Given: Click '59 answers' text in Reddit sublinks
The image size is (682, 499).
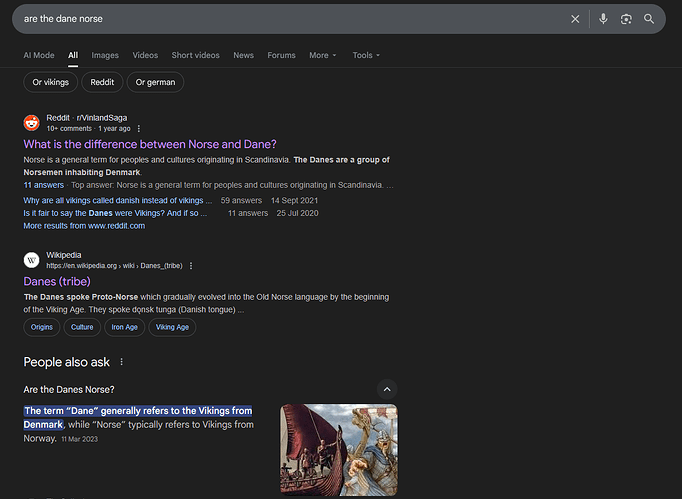Looking at the screenshot, I should click(241, 201).
